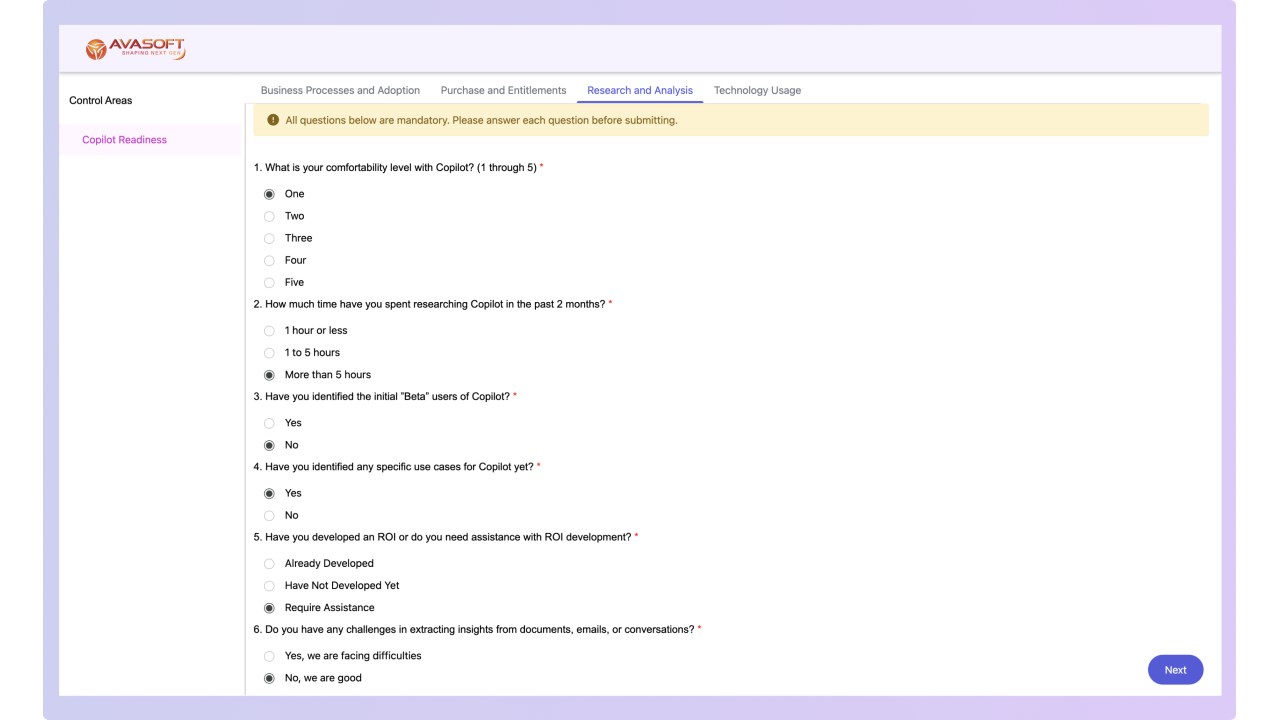Image resolution: width=1280 pixels, height=720 pixels.
Task: Choose Yes, we are facing difficulties
Action: (269, 656)
